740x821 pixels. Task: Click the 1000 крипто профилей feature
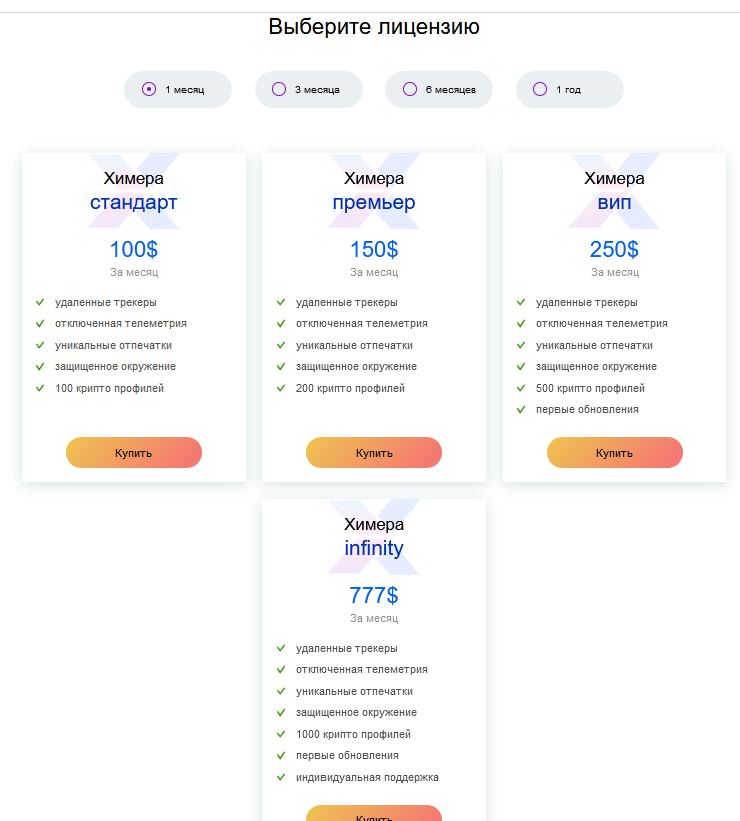pyautogui.click(x=353, y=734)
